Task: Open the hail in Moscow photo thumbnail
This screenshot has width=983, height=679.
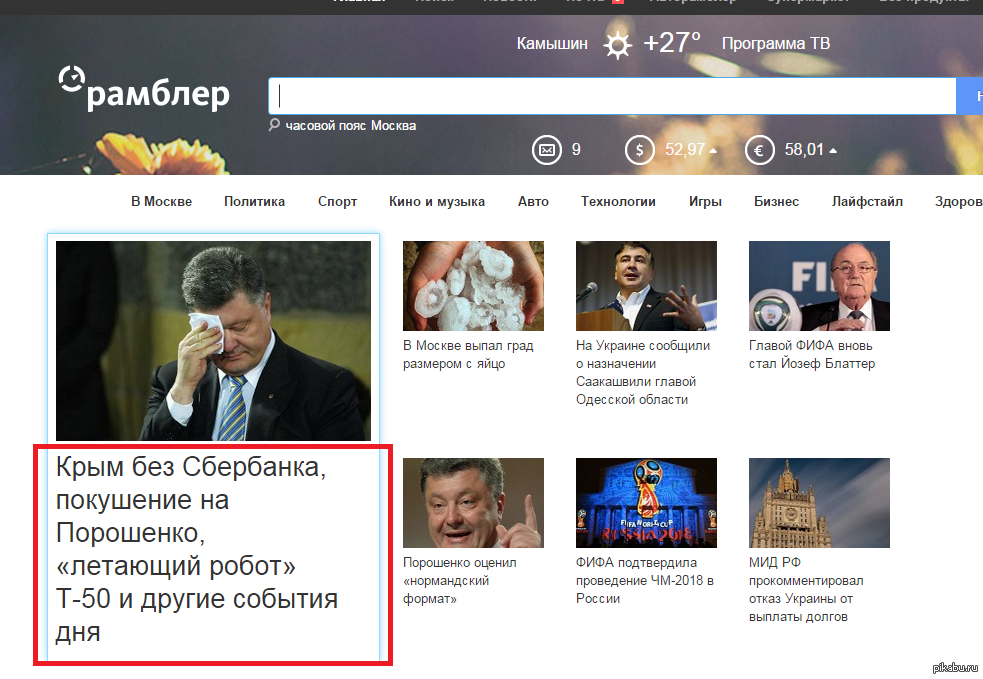Action: [x=473, y=286]
